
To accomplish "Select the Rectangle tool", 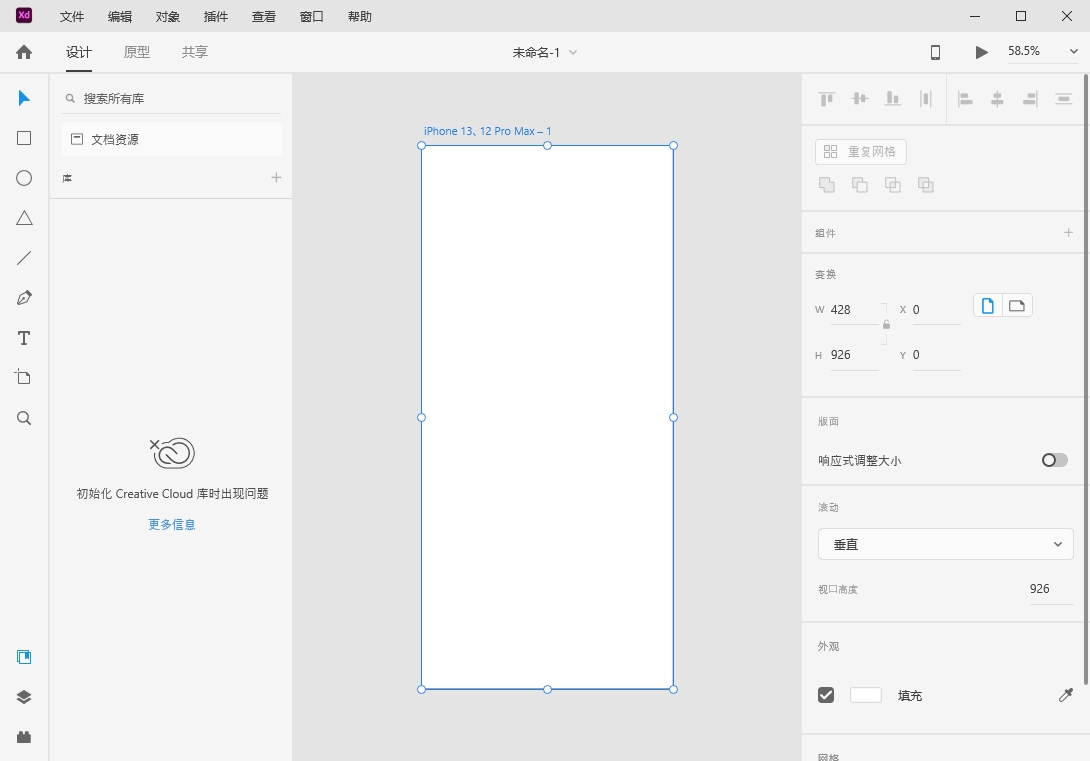I will 24,138.
